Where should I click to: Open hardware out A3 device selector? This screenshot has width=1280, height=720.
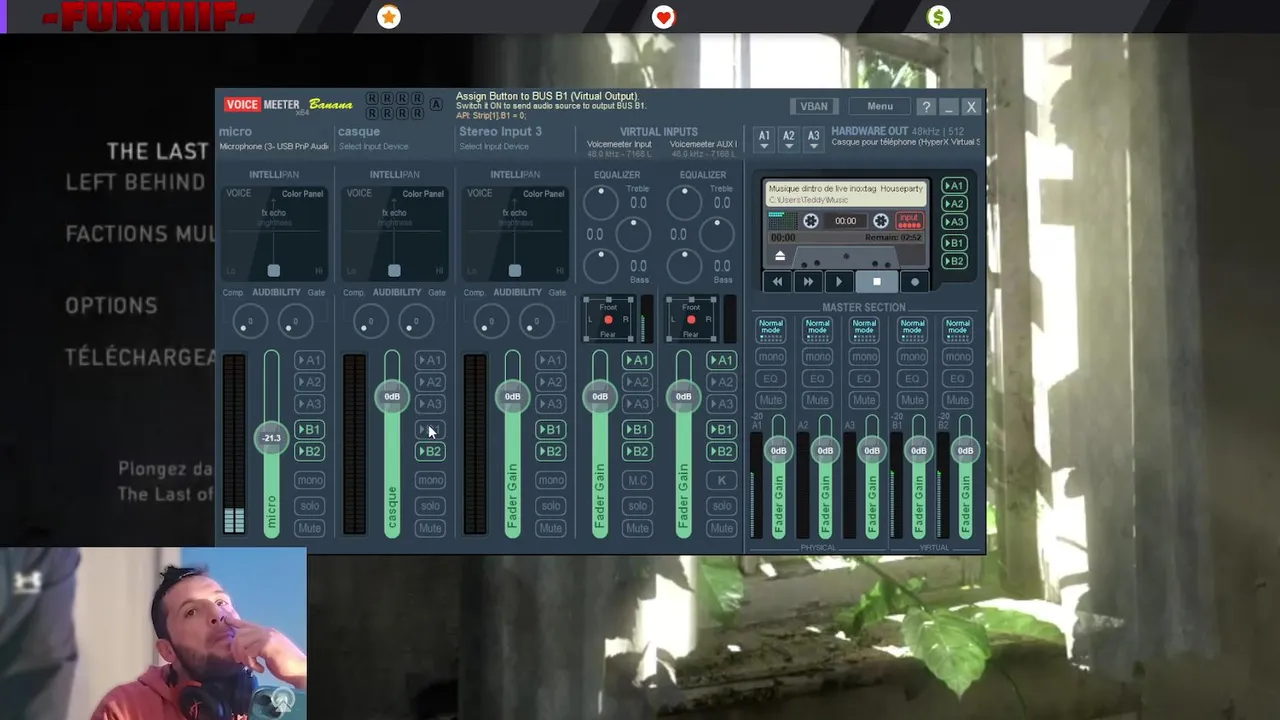point(814,139)
